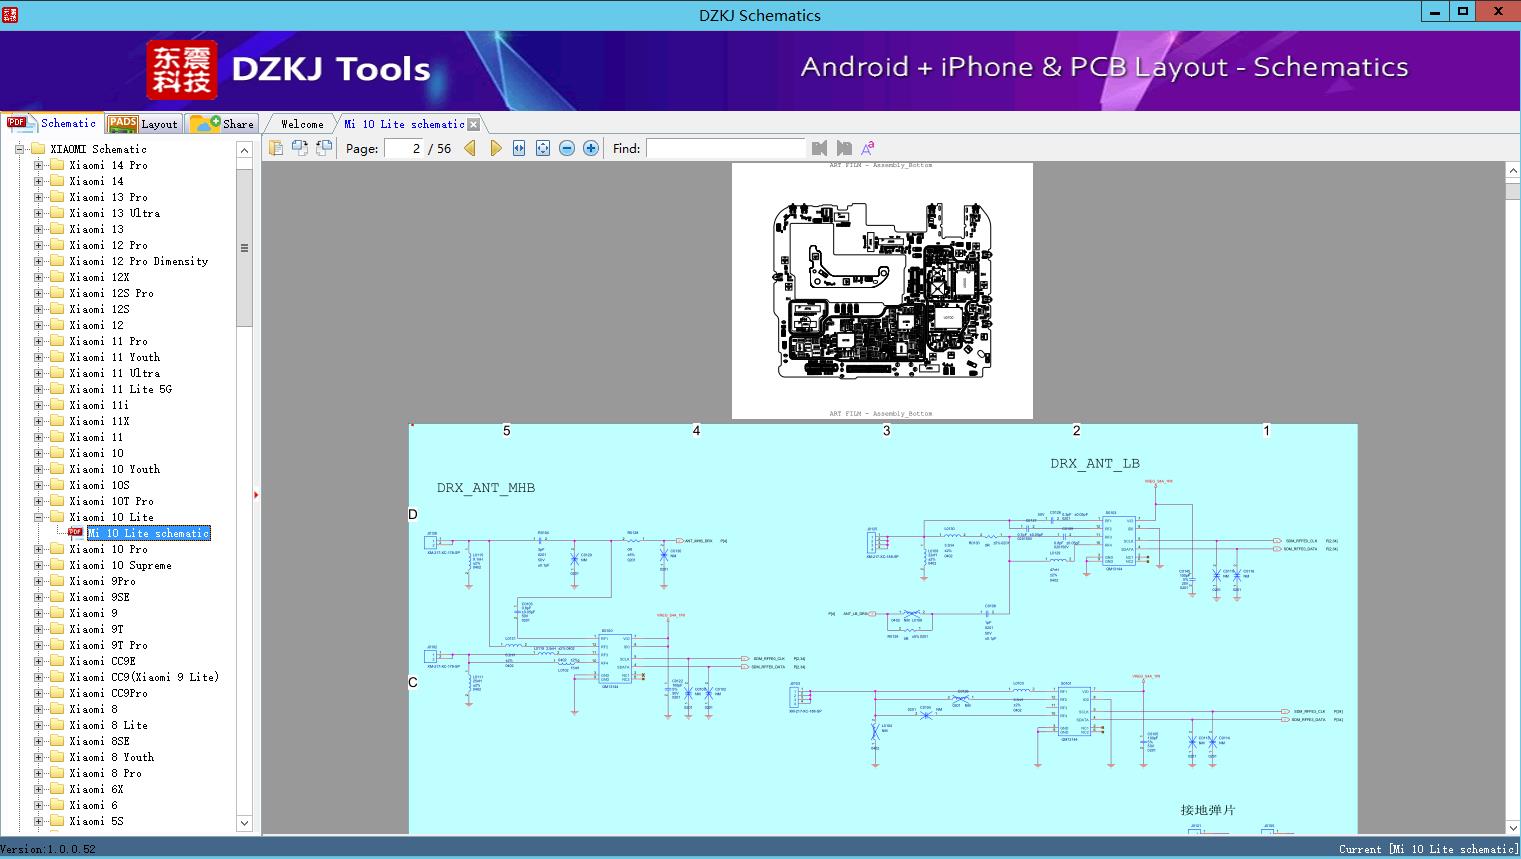Select Xiaomi 12X tree entry

[100, 277]
